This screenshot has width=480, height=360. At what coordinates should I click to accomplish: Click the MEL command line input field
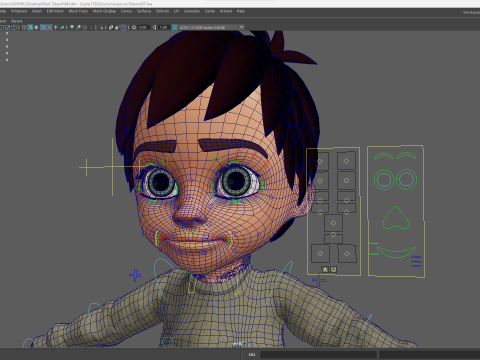(x=318, y=355)
